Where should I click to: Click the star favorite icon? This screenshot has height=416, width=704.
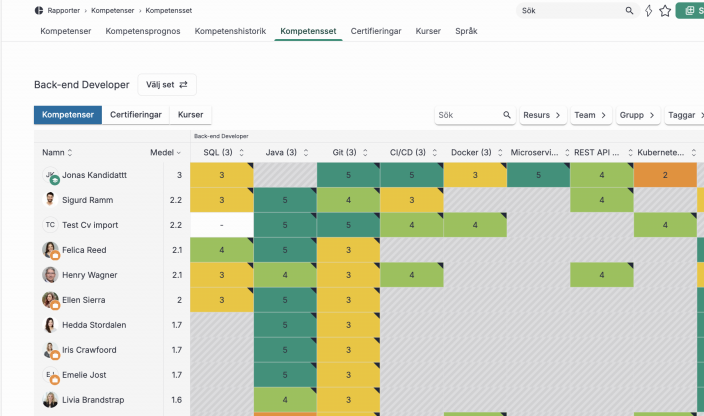point(665,11)
